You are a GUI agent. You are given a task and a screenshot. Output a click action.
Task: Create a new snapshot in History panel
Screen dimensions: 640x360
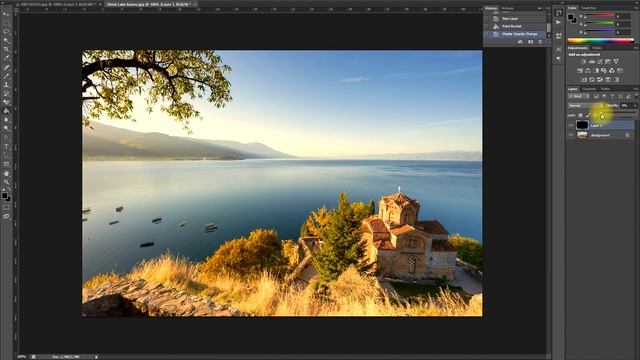531,42
